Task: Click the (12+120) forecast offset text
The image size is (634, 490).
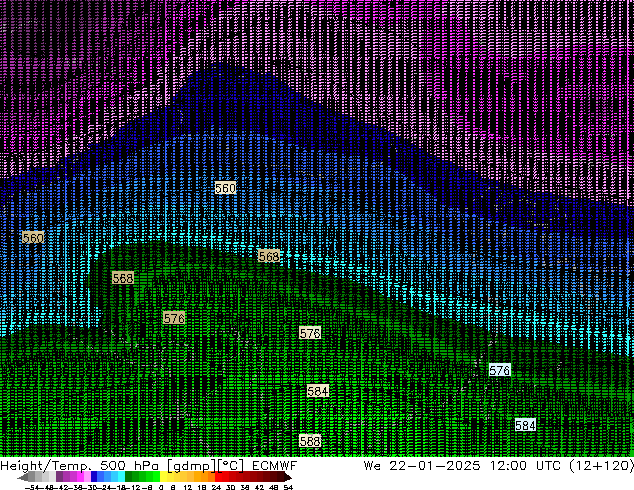Action: click(602, 466)
